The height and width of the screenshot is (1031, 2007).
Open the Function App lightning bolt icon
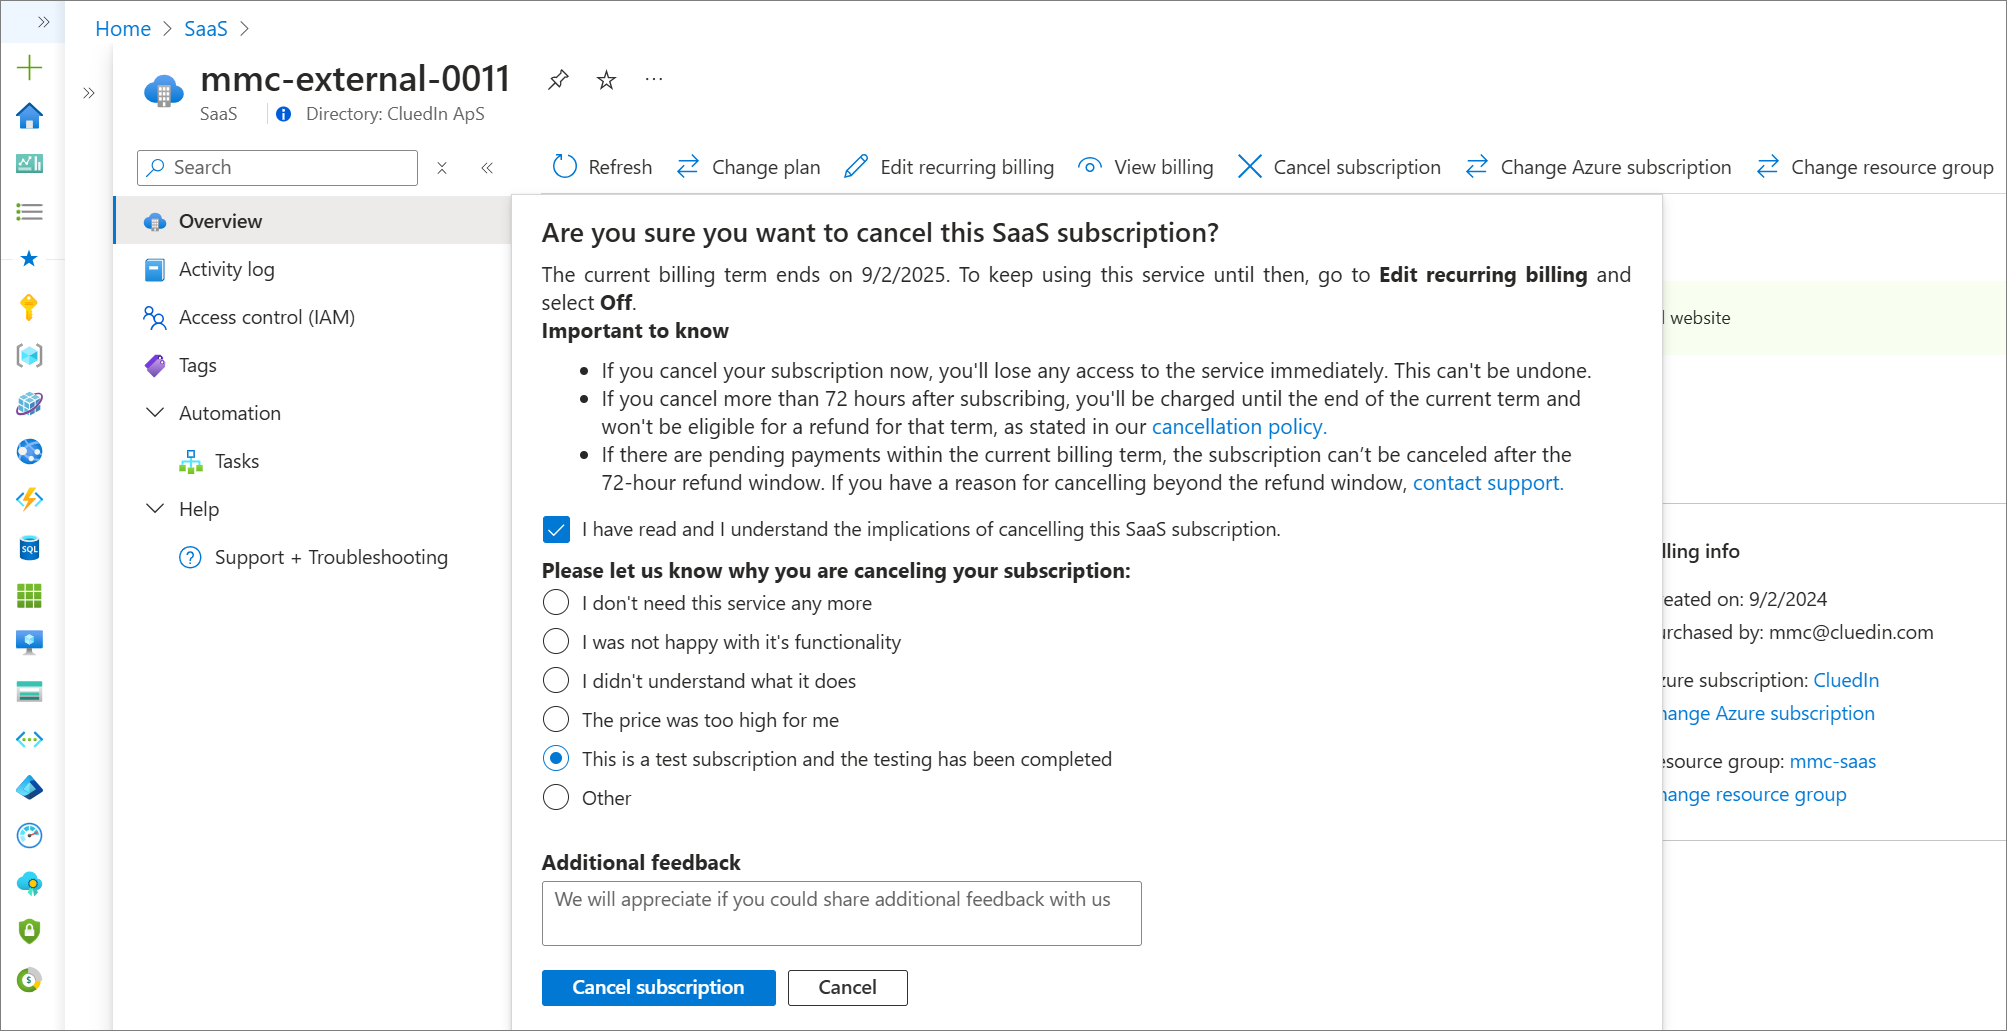[29, 499]
